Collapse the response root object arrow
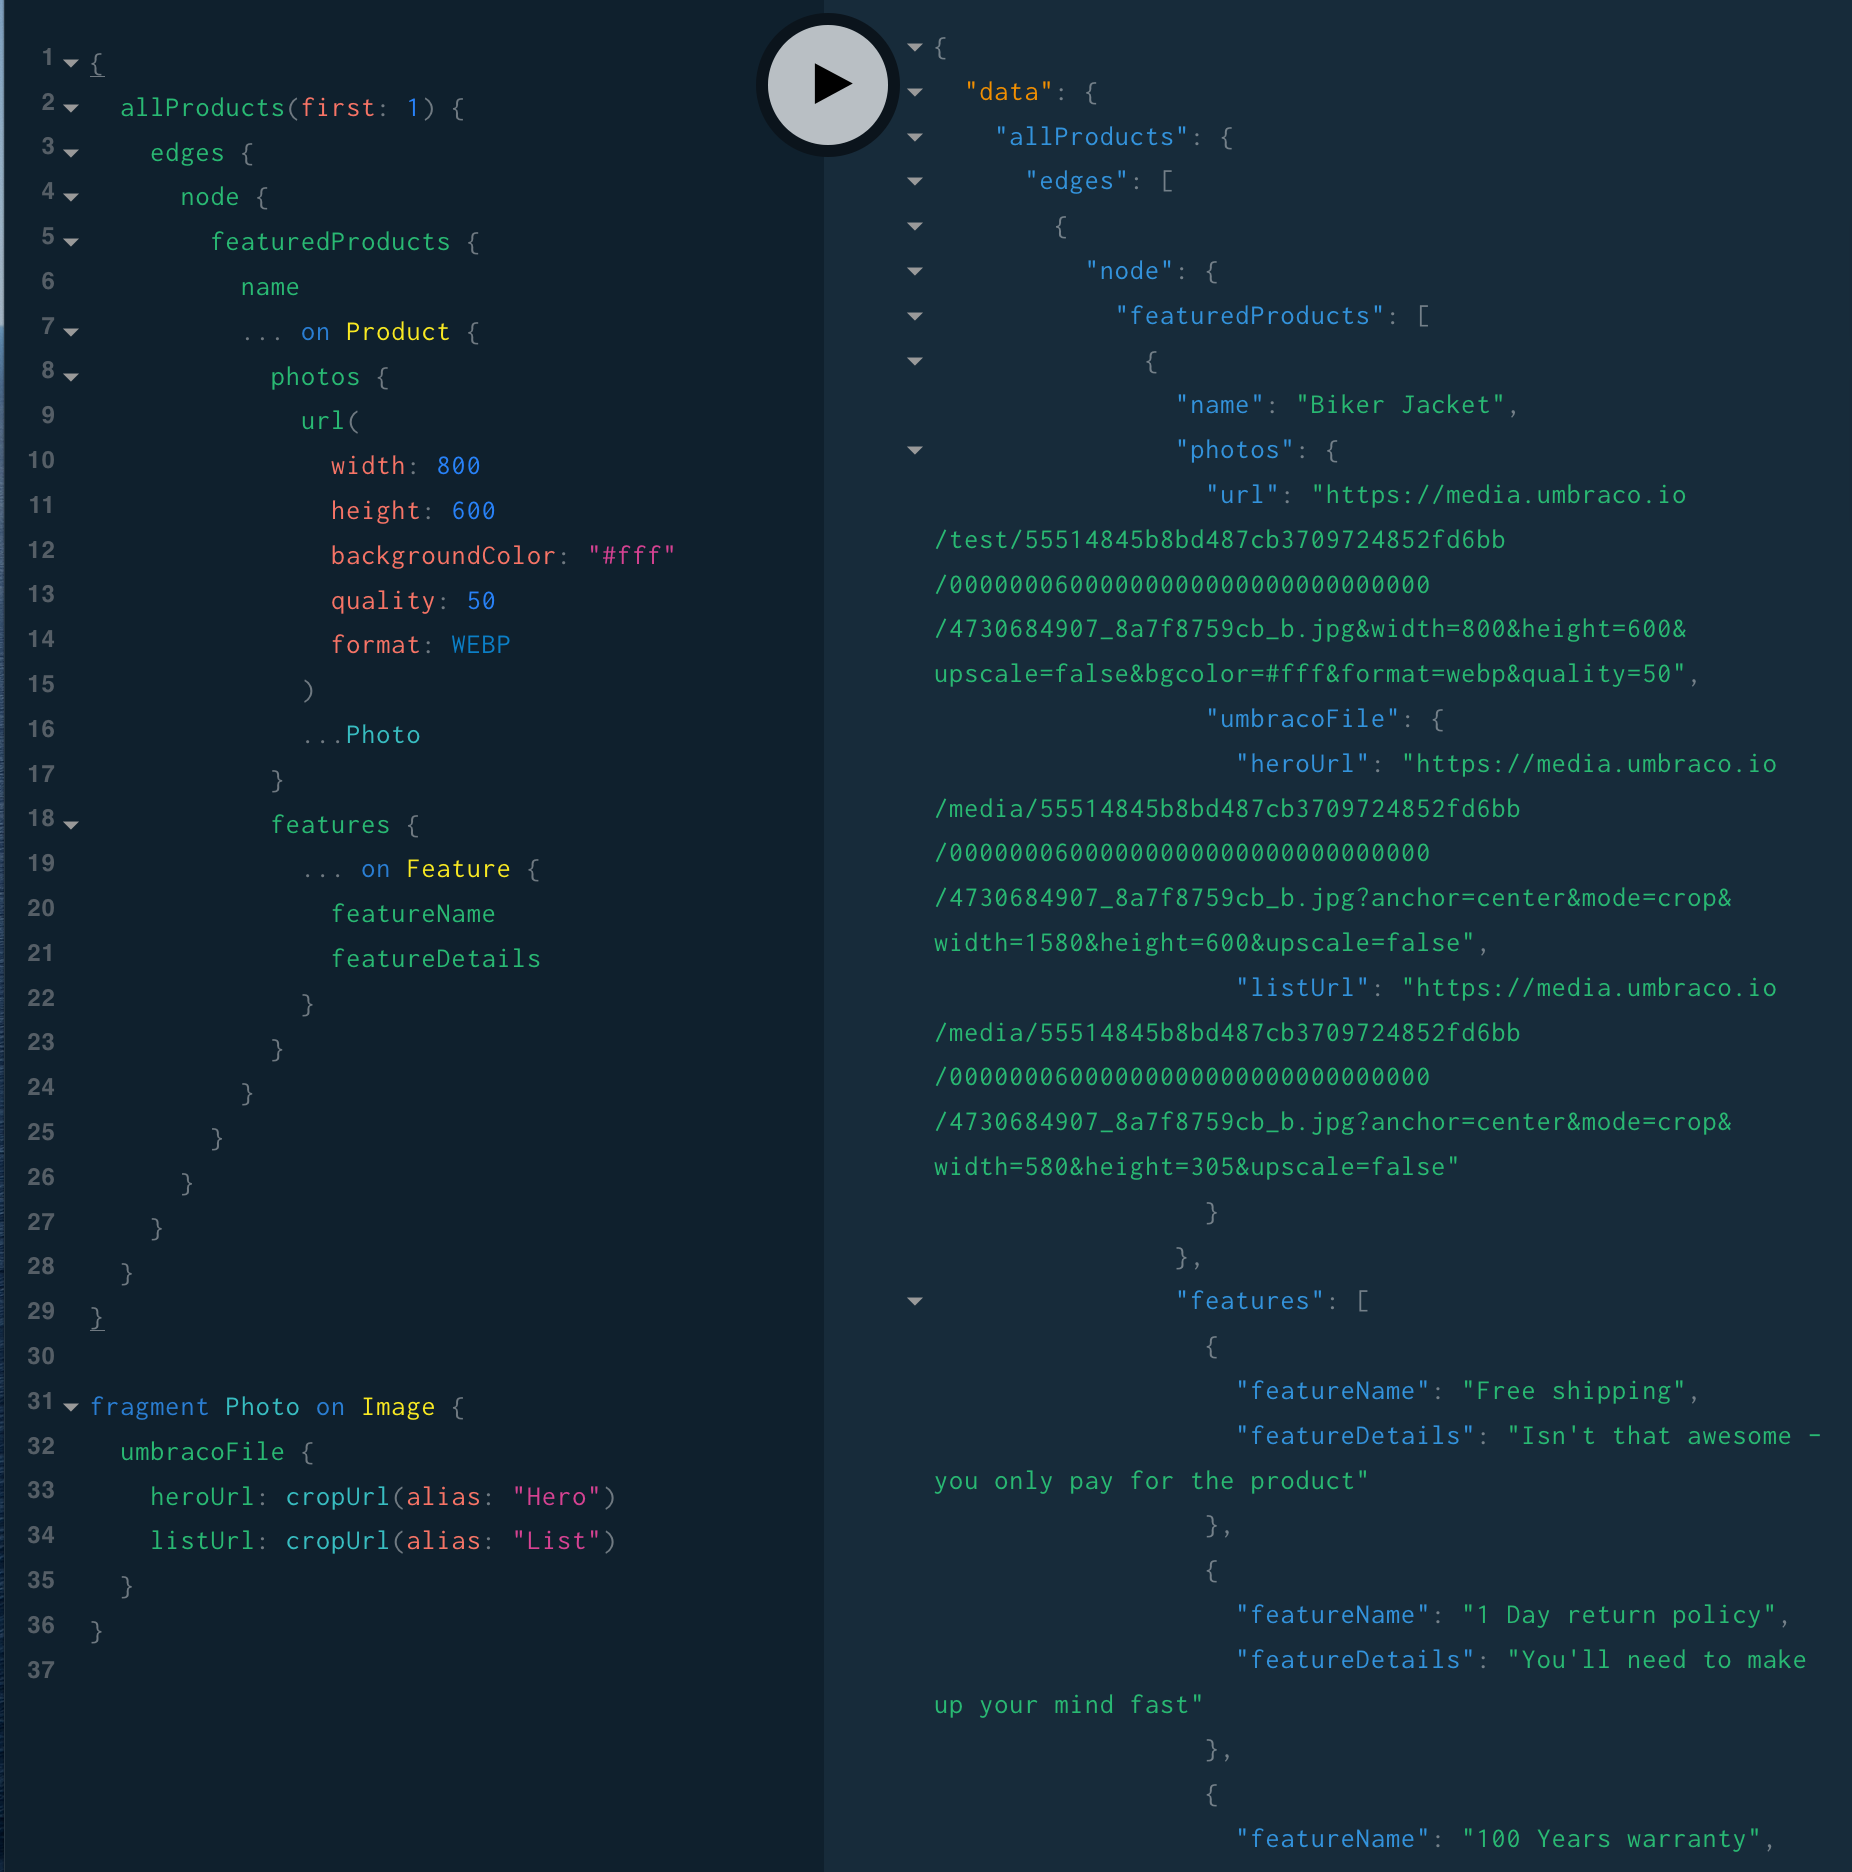1852x1872 pixels. click(915, 47)
